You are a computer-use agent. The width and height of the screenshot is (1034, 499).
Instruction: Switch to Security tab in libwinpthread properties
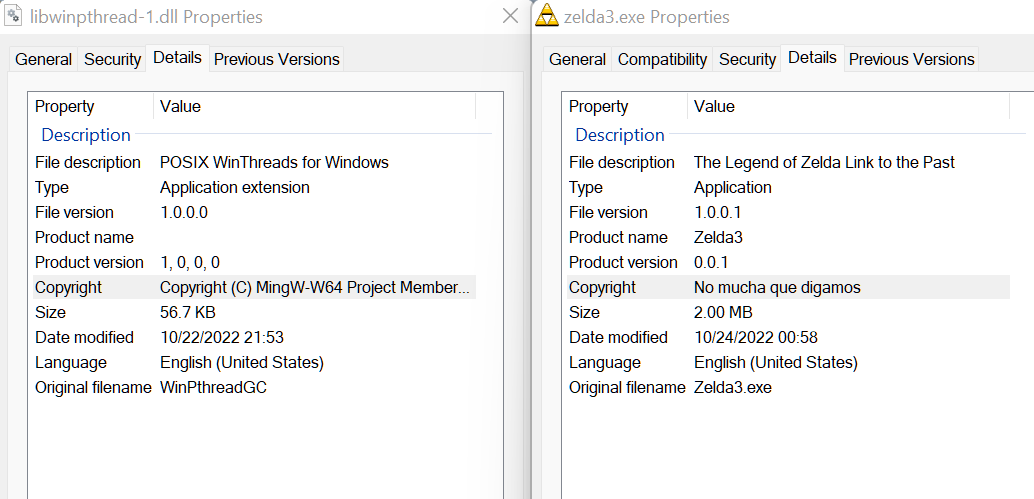click(112, 59)
